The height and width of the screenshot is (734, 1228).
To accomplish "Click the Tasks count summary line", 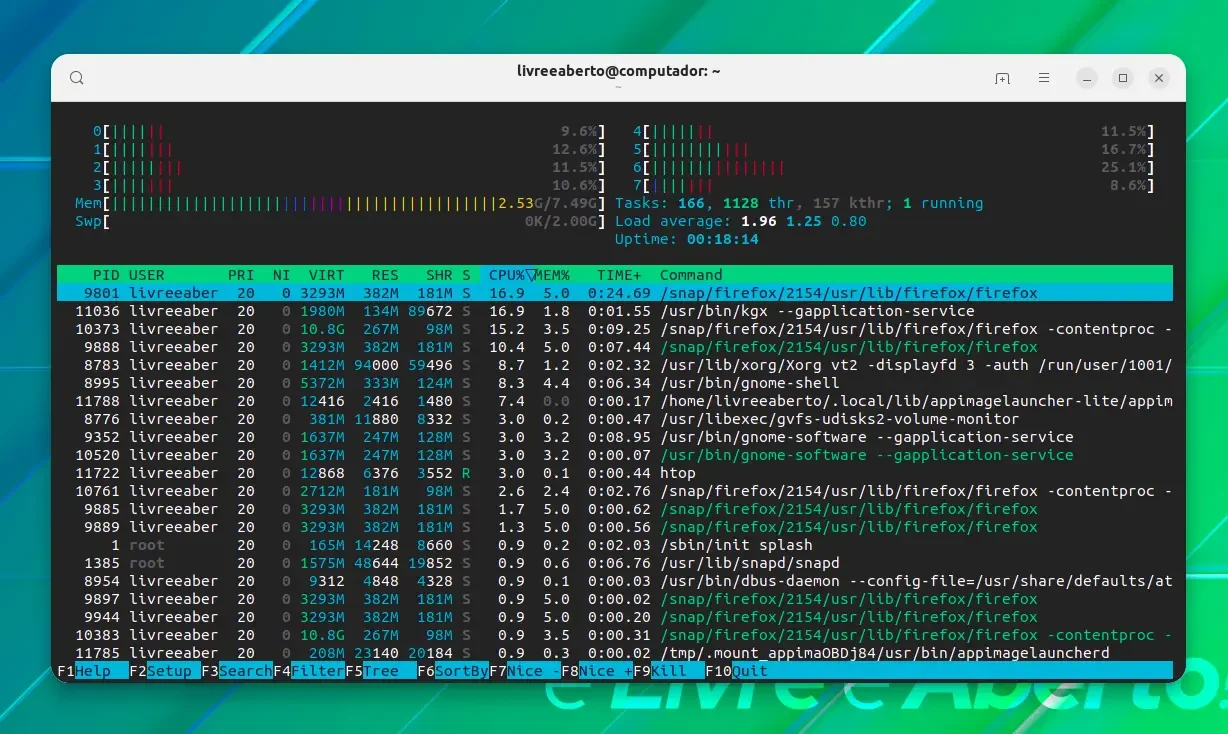I will pyautogui.click(x=799, y=203).
